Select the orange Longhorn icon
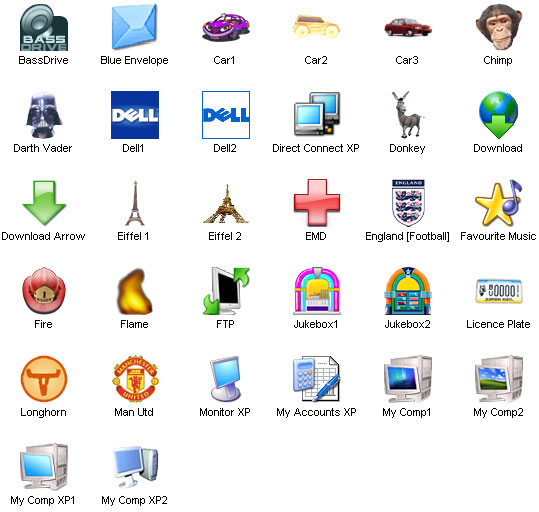This screenshot has height=512, width=539. pos(44,379)
